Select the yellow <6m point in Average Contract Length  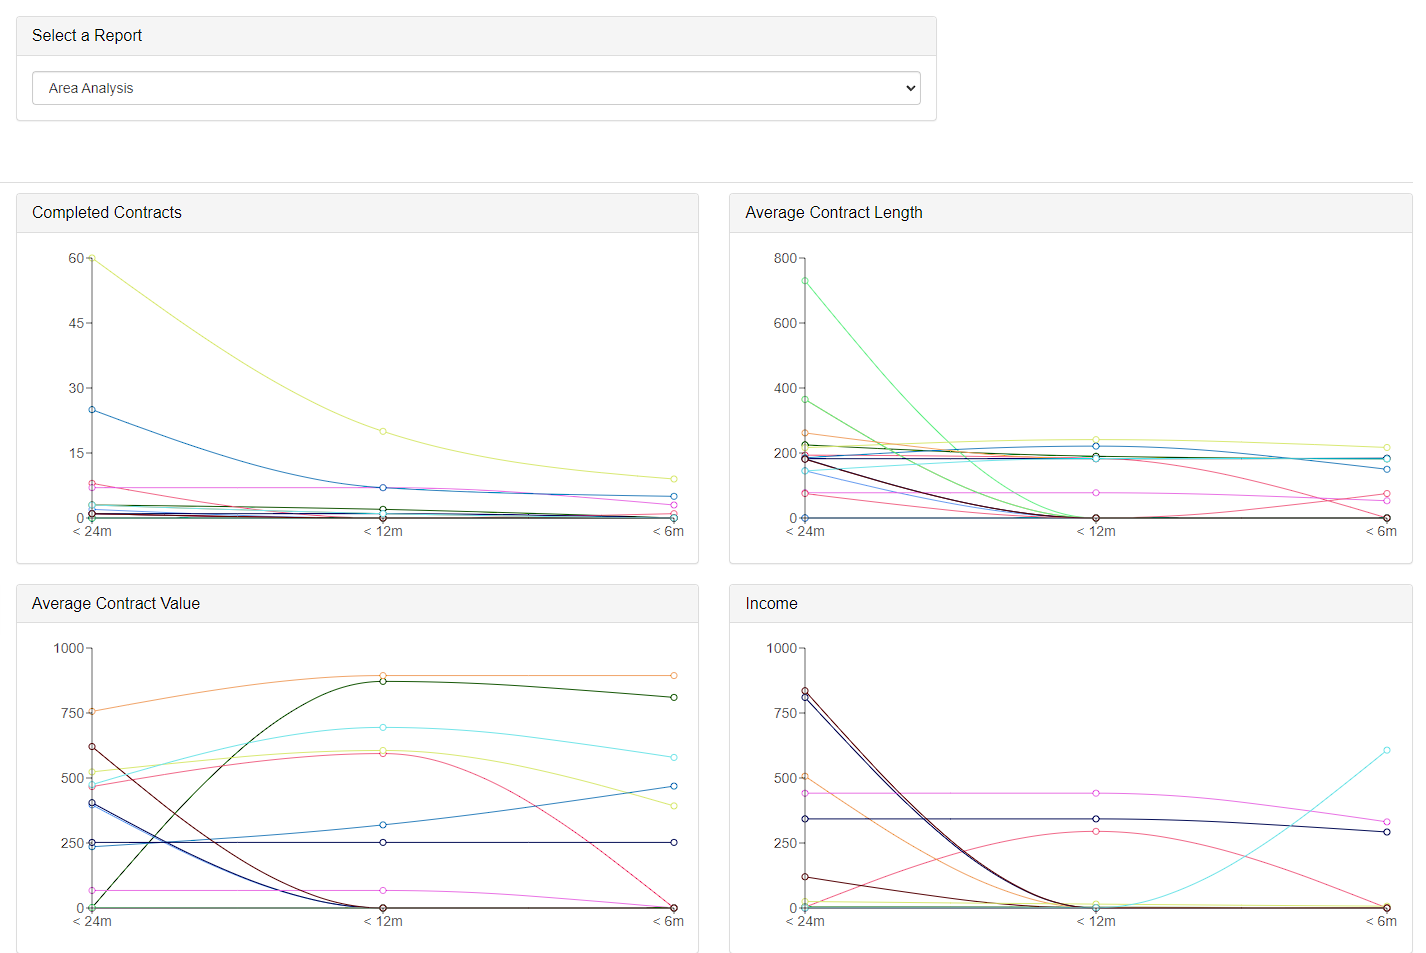pyautogui.click(x=1387, y=448)
